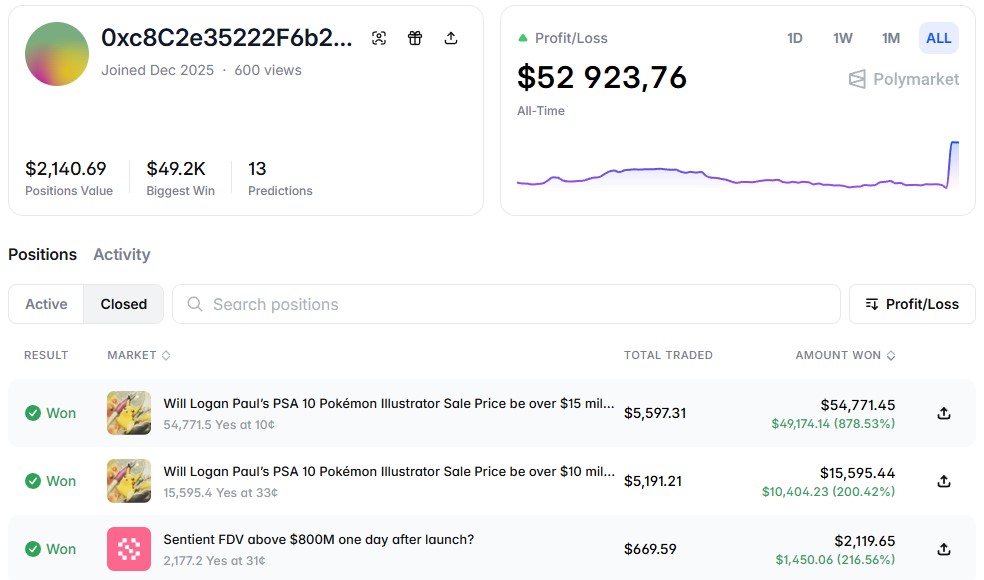Click the $669.59 total traded value
This screenshot has width=984, height=580.
point(650,549)
